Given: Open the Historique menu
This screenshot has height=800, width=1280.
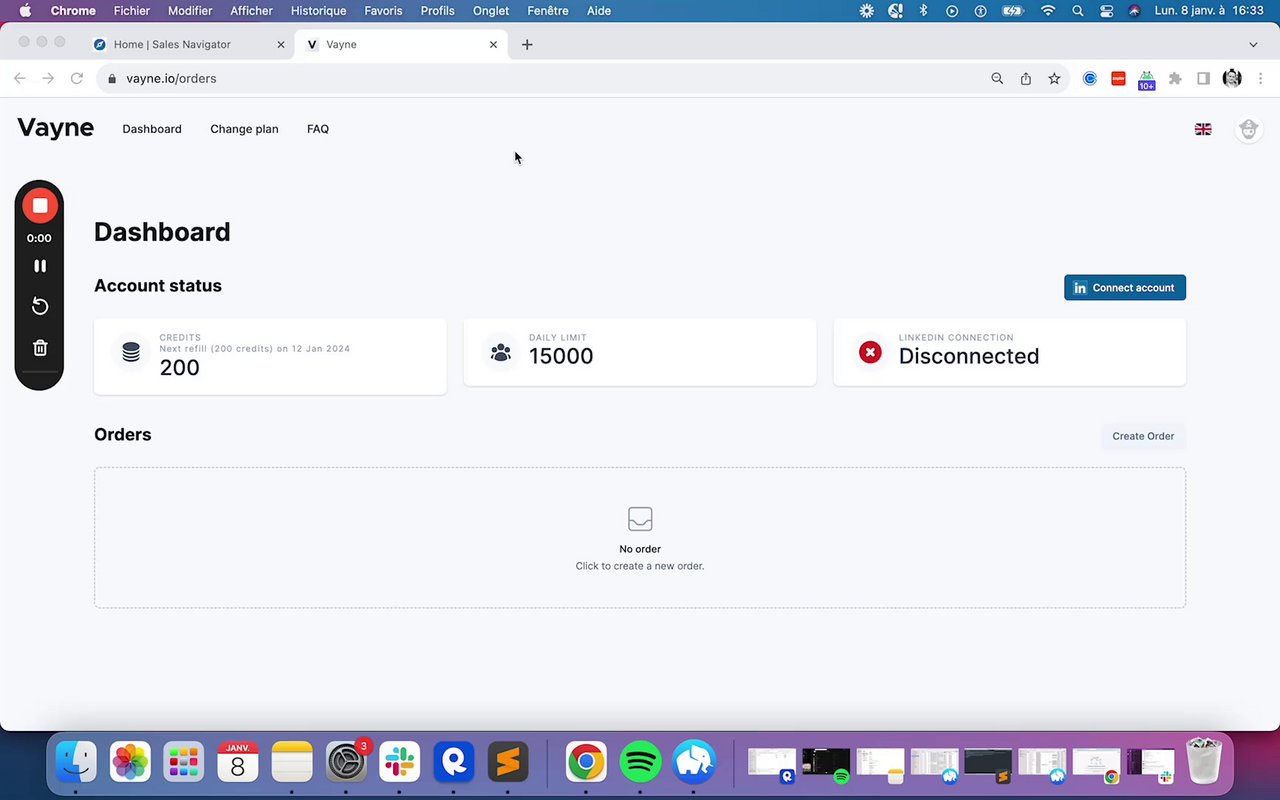Looking at the screenshot, I should pos(318,11).
